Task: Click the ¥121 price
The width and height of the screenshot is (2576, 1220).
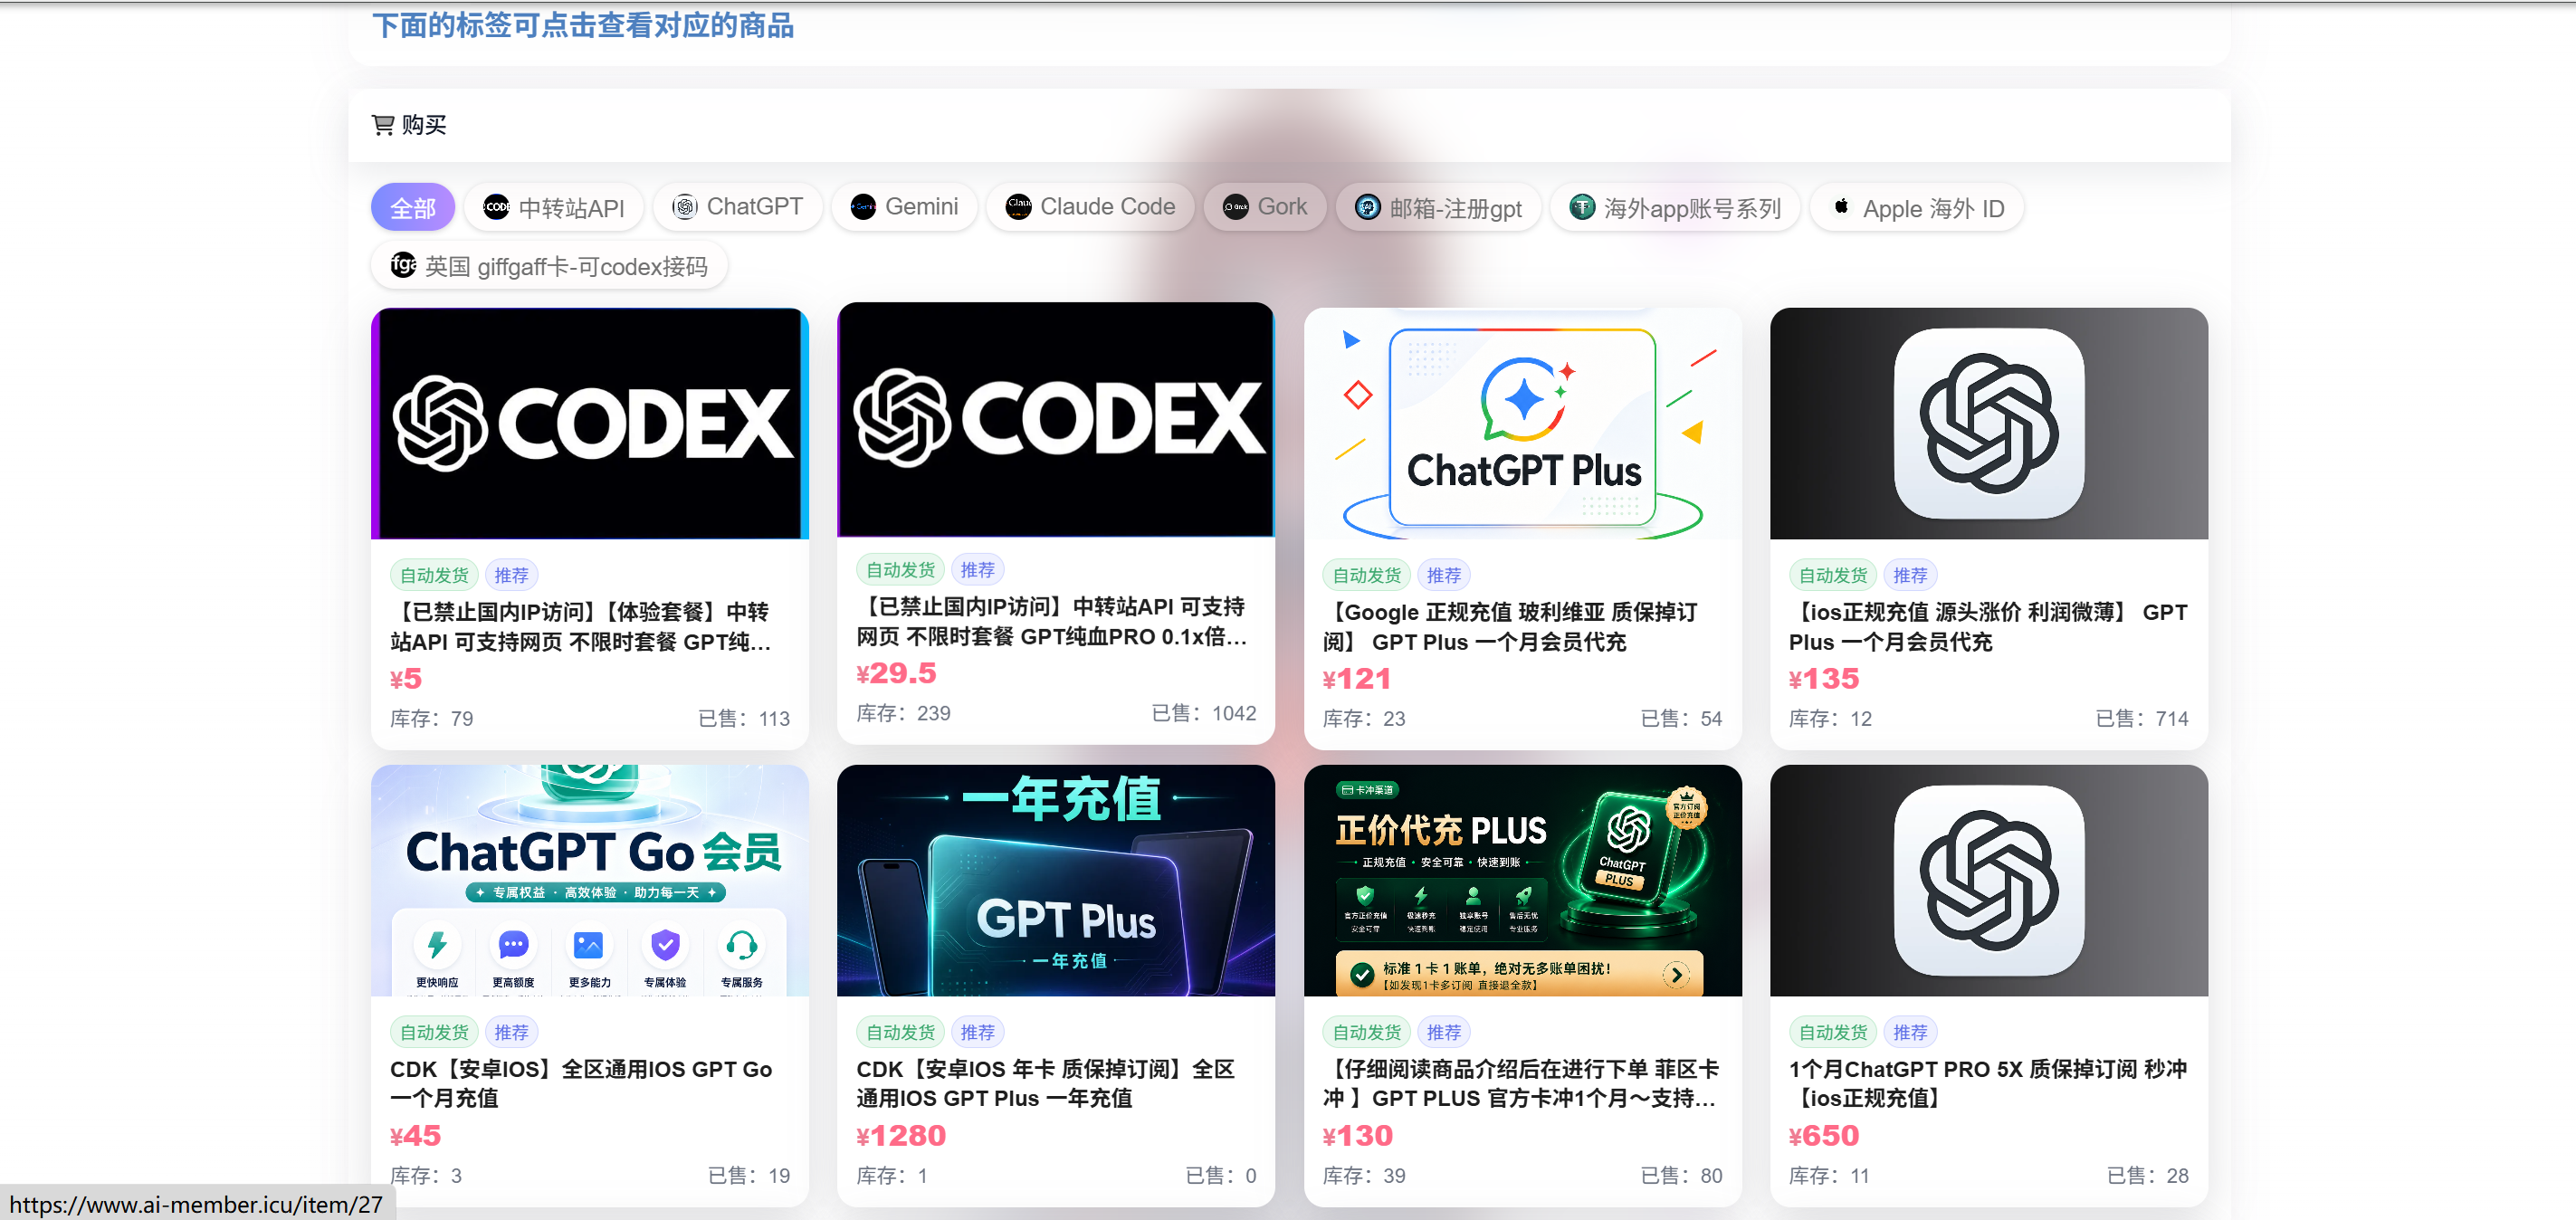Action: pos(1357,679)
